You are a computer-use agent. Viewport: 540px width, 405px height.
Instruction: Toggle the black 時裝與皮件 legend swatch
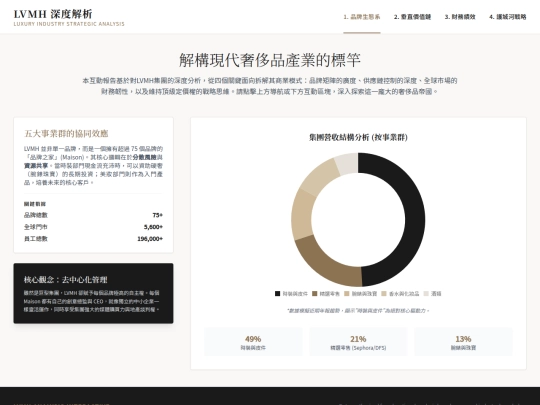click(x=277, y=293)
